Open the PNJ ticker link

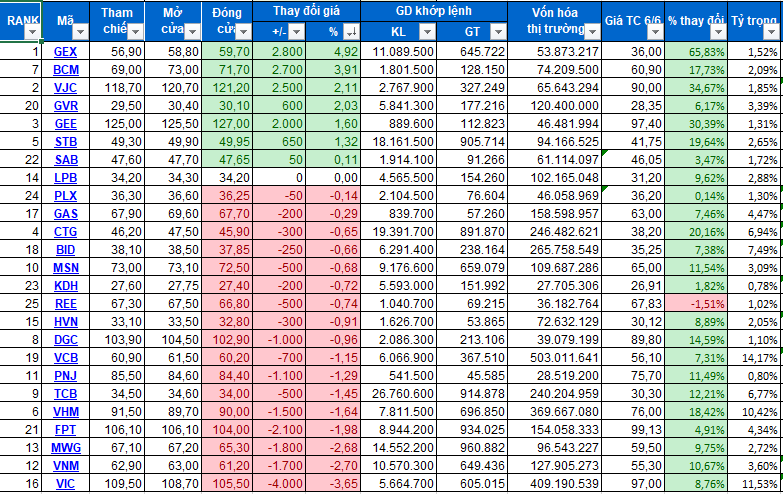[65, 376]
